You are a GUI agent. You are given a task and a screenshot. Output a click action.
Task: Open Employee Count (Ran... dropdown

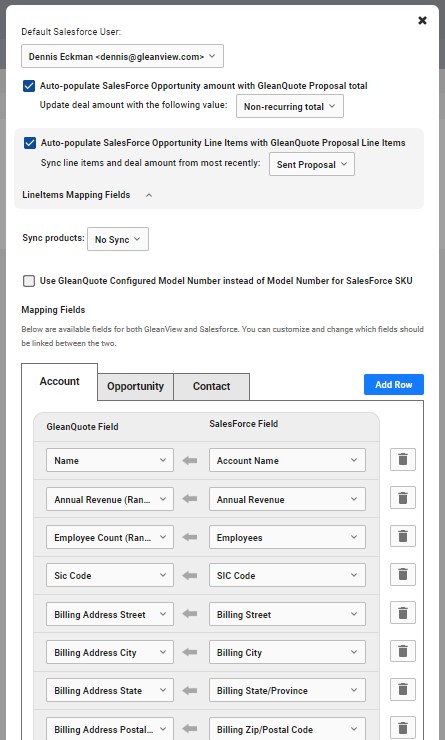point(110,537)
